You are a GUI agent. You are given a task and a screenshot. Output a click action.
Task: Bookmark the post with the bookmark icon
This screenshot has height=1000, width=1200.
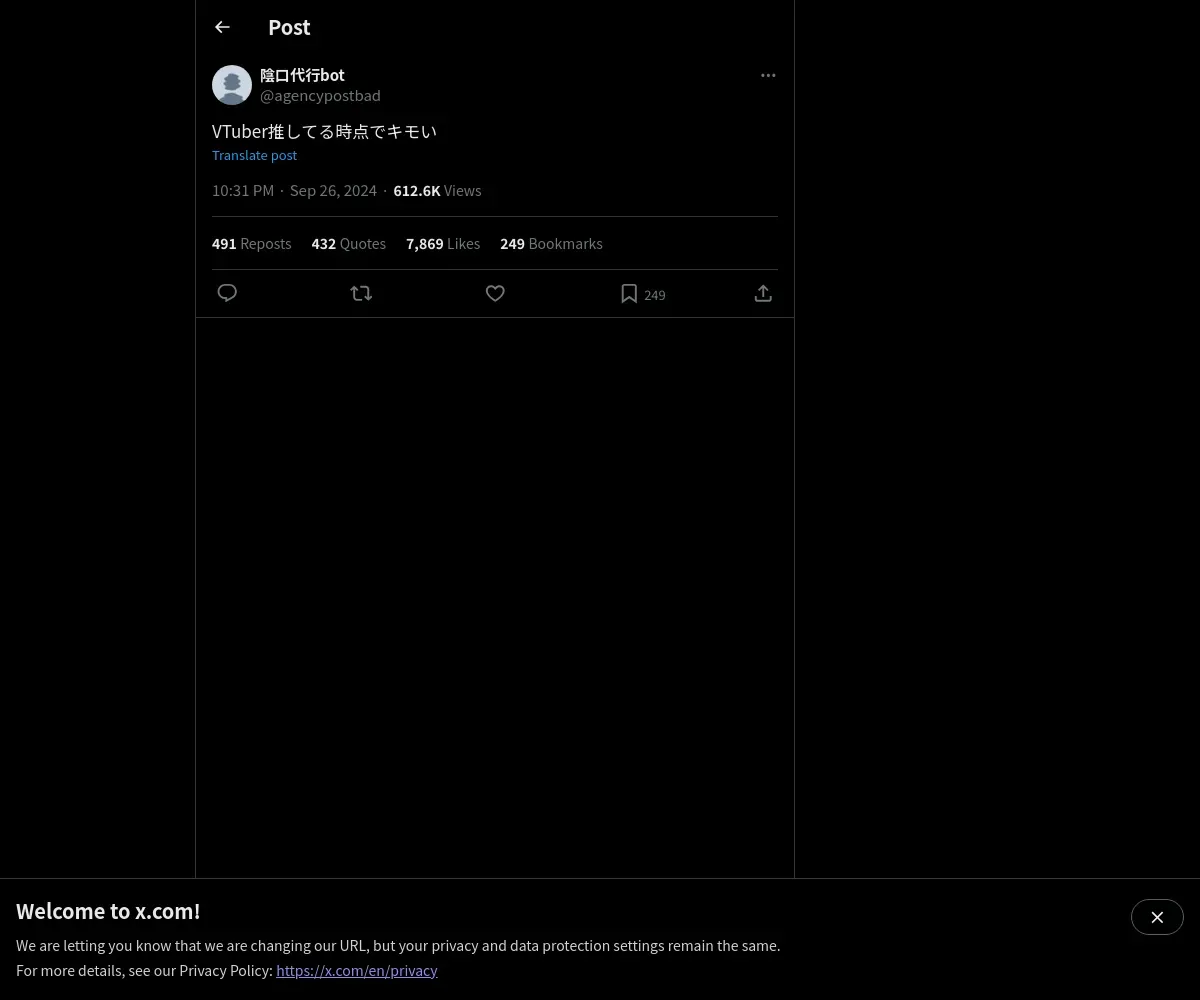pos(629,293)
